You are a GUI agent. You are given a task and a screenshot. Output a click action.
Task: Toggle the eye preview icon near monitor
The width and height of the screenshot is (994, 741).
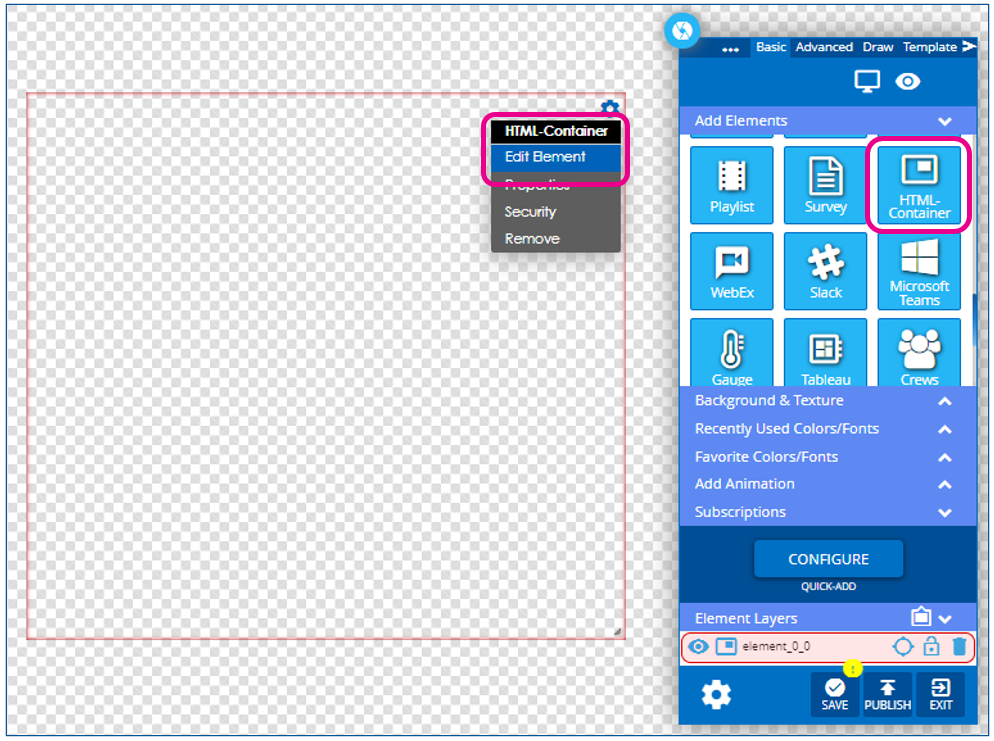click(x=908, y=81)
